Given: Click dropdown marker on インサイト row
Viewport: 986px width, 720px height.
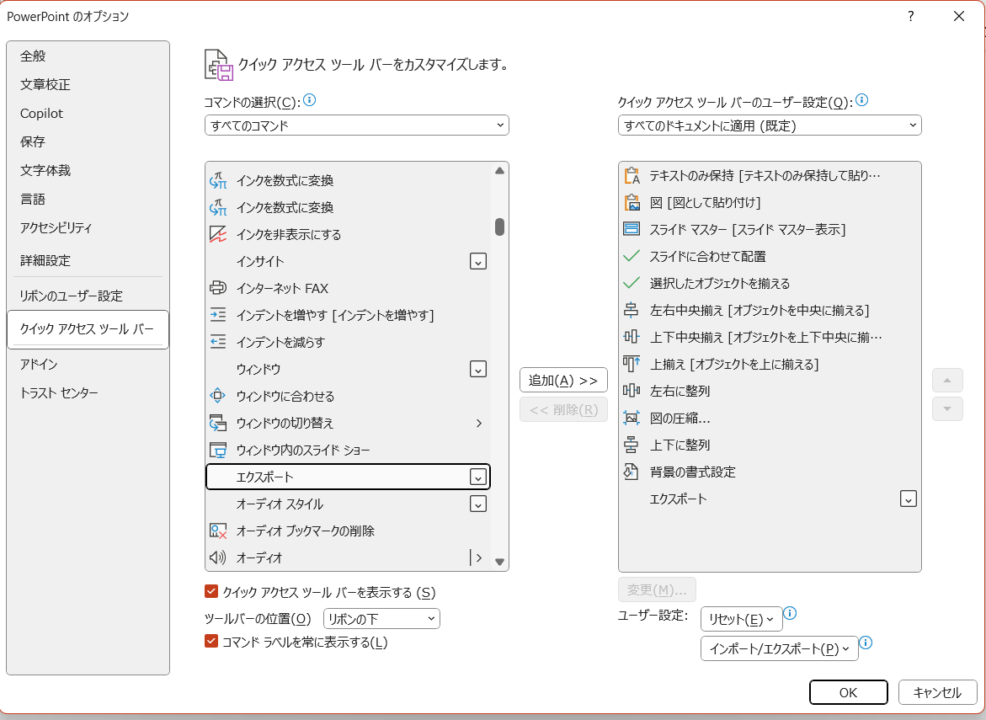Looking at the screenshot, I should click(478, 262).
